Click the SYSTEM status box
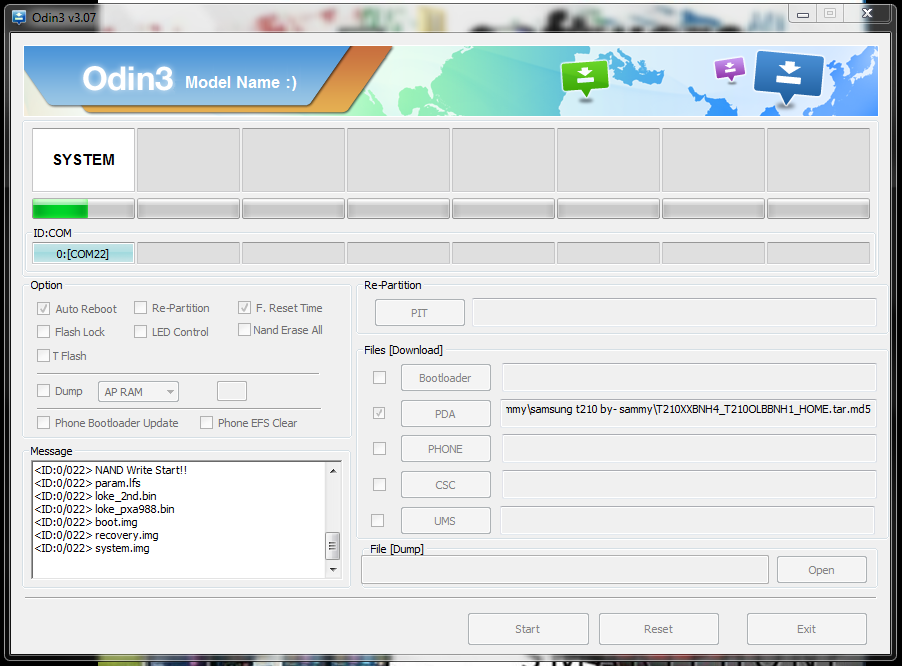 [83, 160]
